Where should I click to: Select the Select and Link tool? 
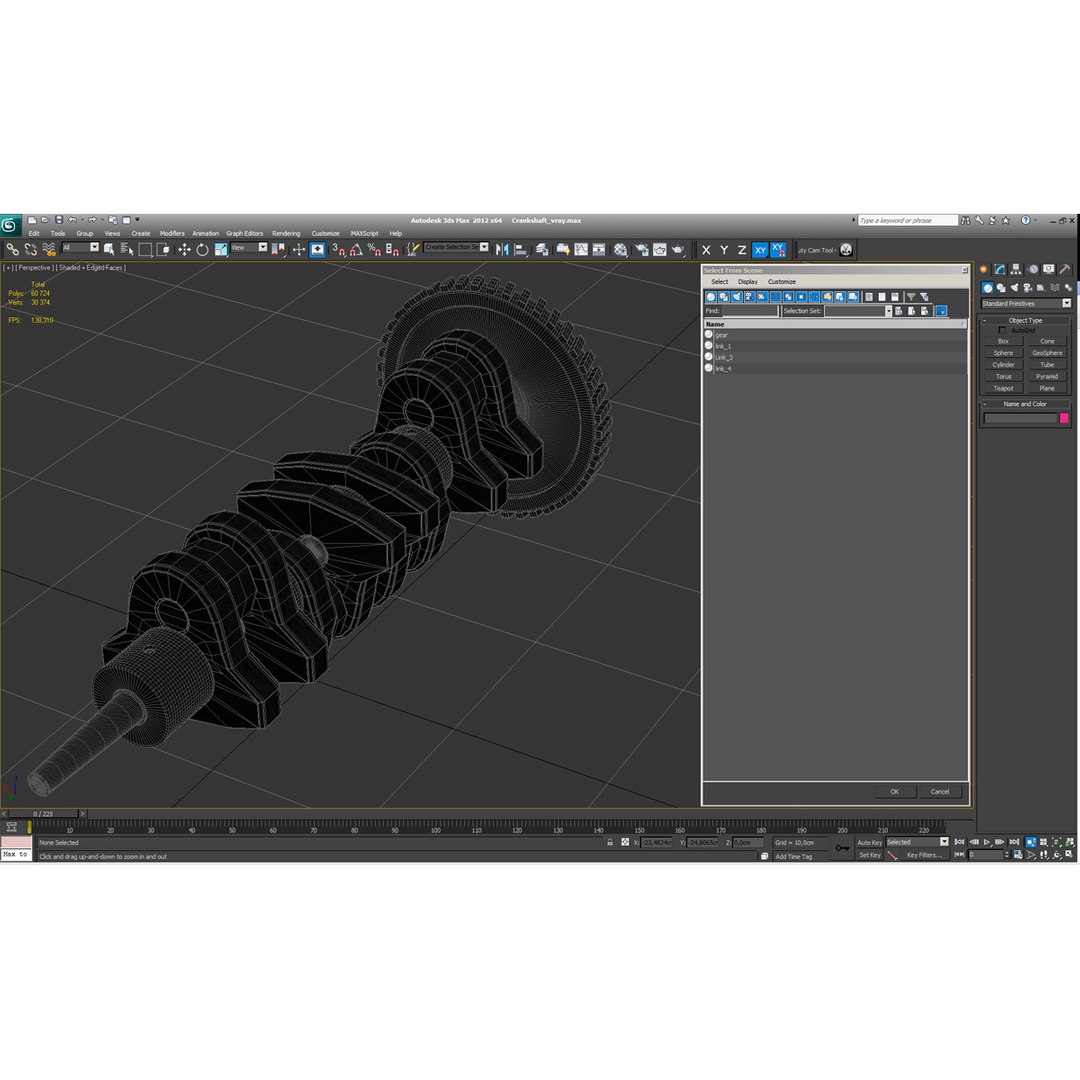(x=12, y=249)
